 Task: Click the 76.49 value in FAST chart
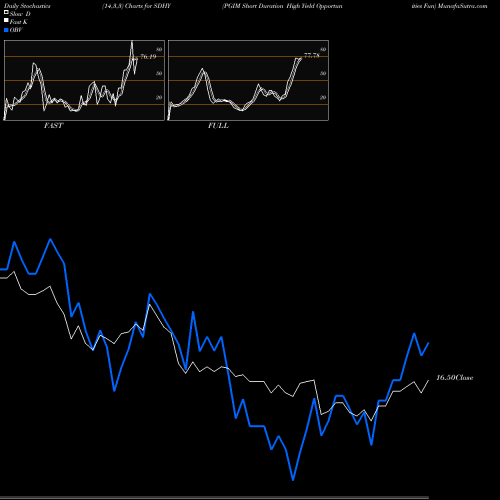click(x=148, y=56)
